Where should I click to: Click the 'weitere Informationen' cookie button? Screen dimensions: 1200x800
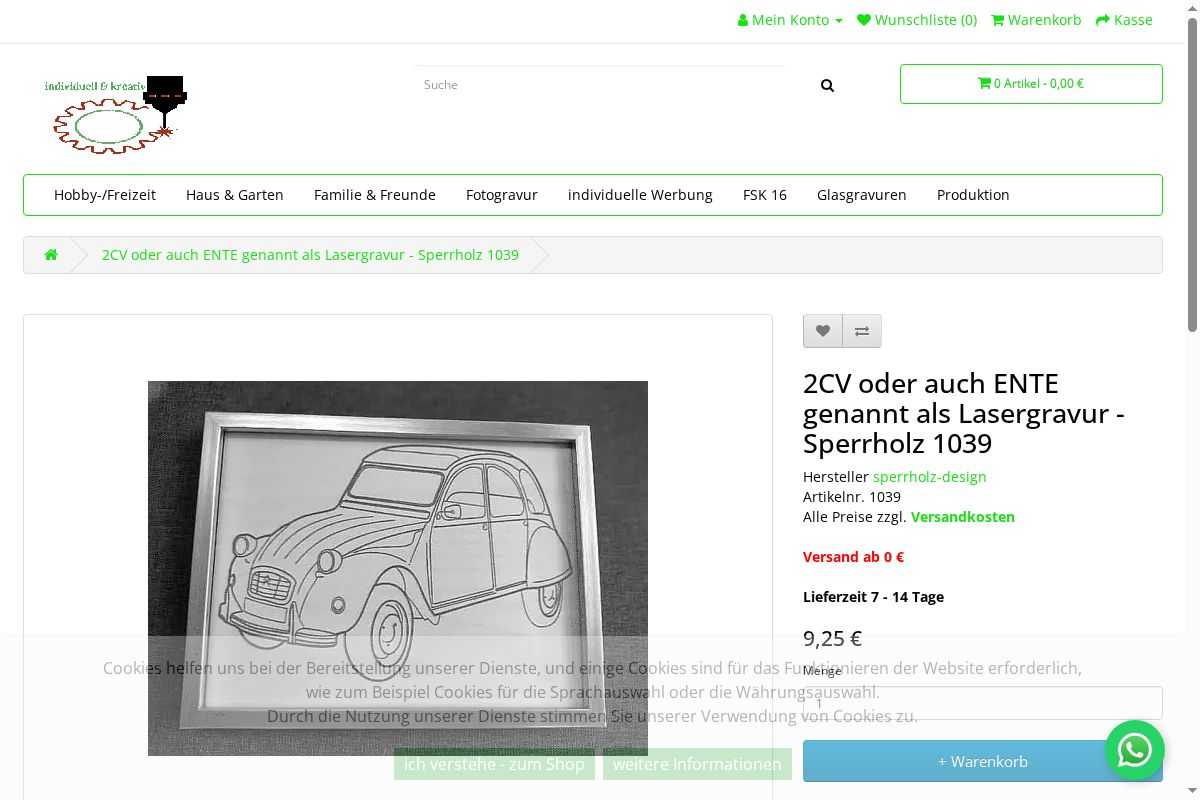697,764
